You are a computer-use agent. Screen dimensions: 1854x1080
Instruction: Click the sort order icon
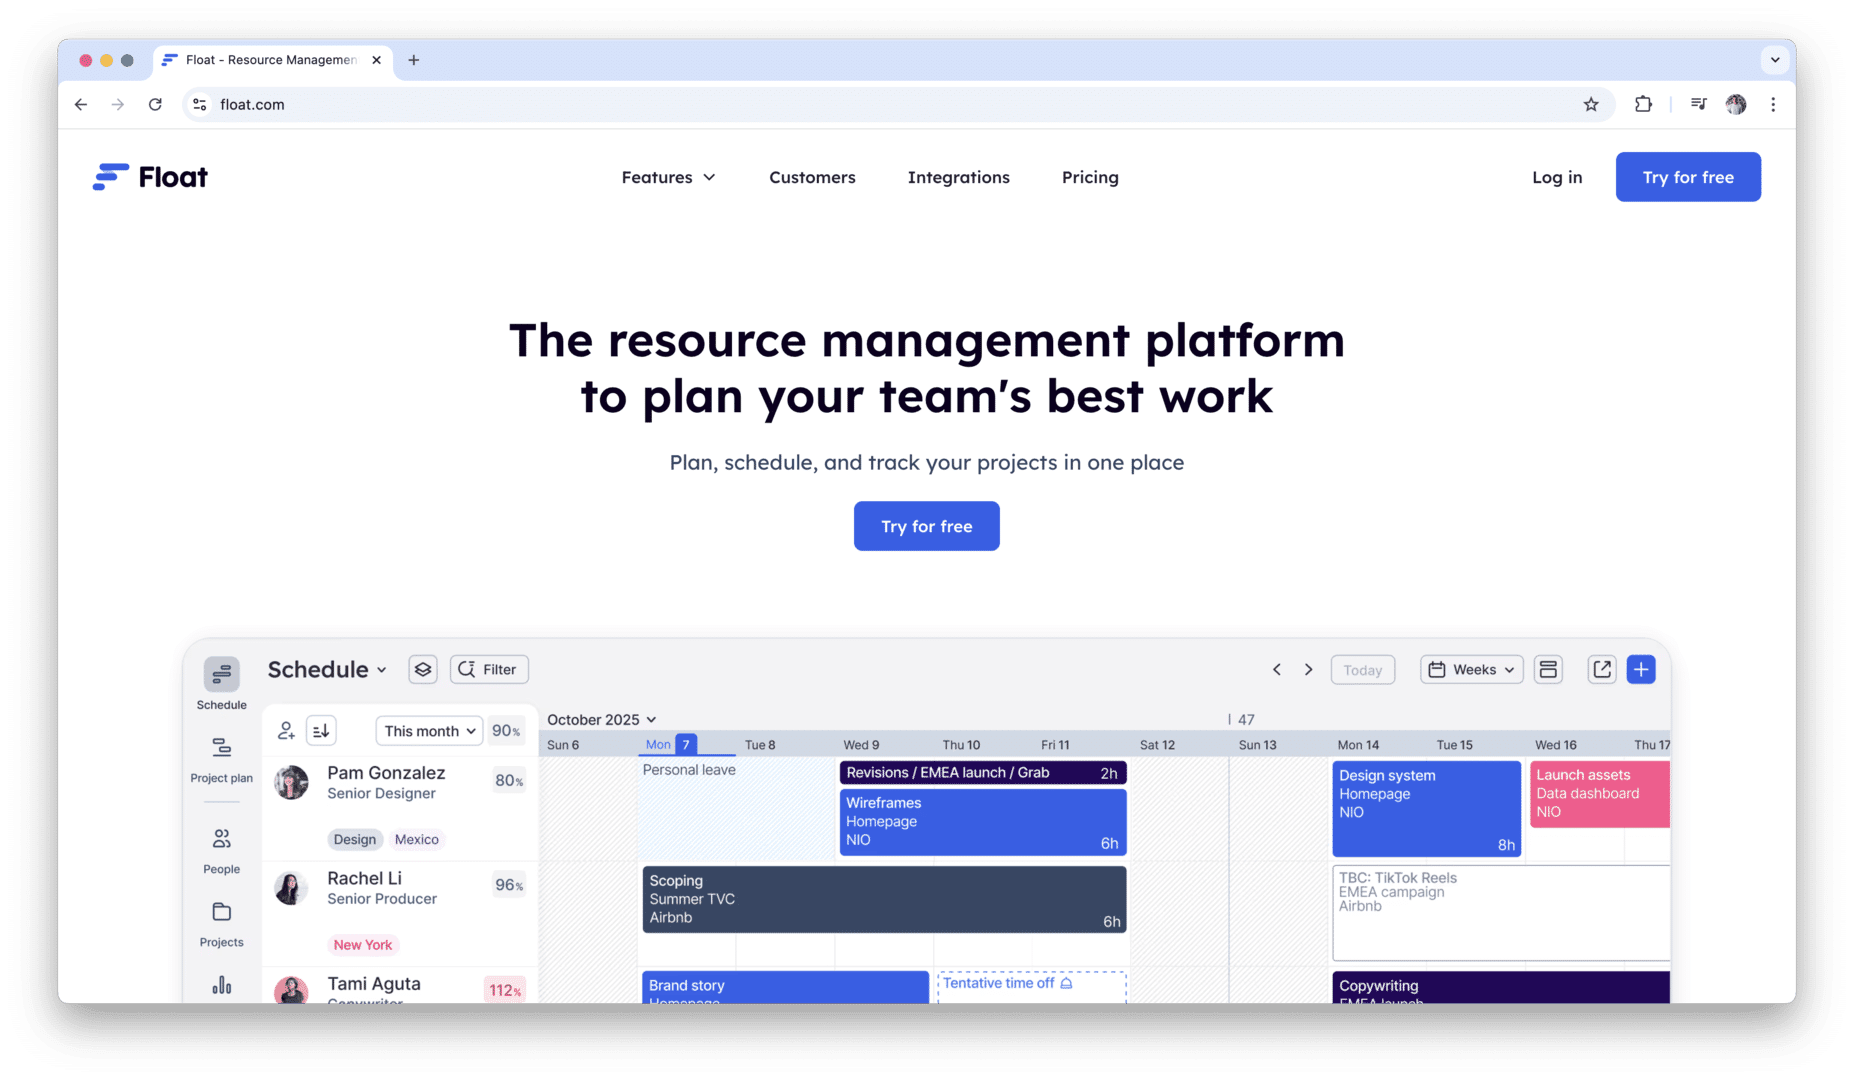click(x=321, y=731)
